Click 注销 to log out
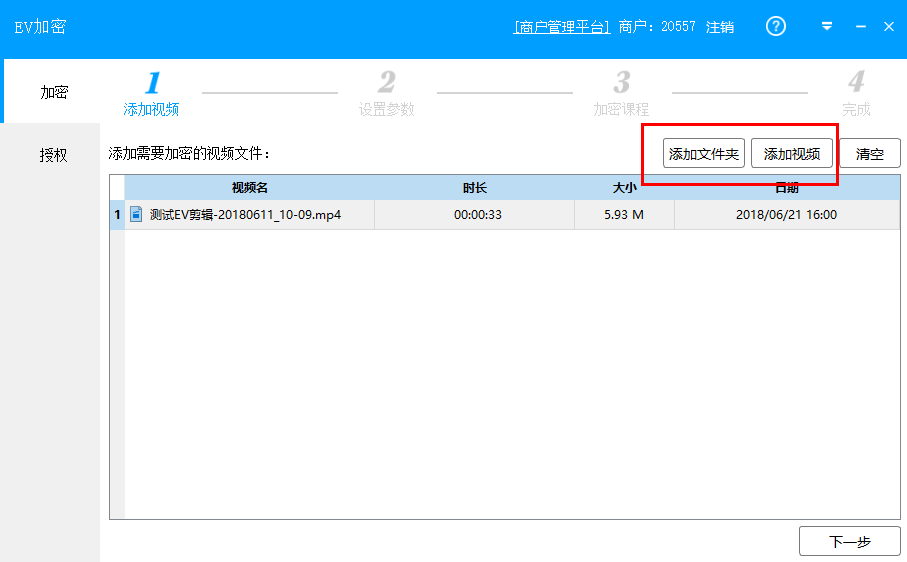 click(x=720, y=27)
